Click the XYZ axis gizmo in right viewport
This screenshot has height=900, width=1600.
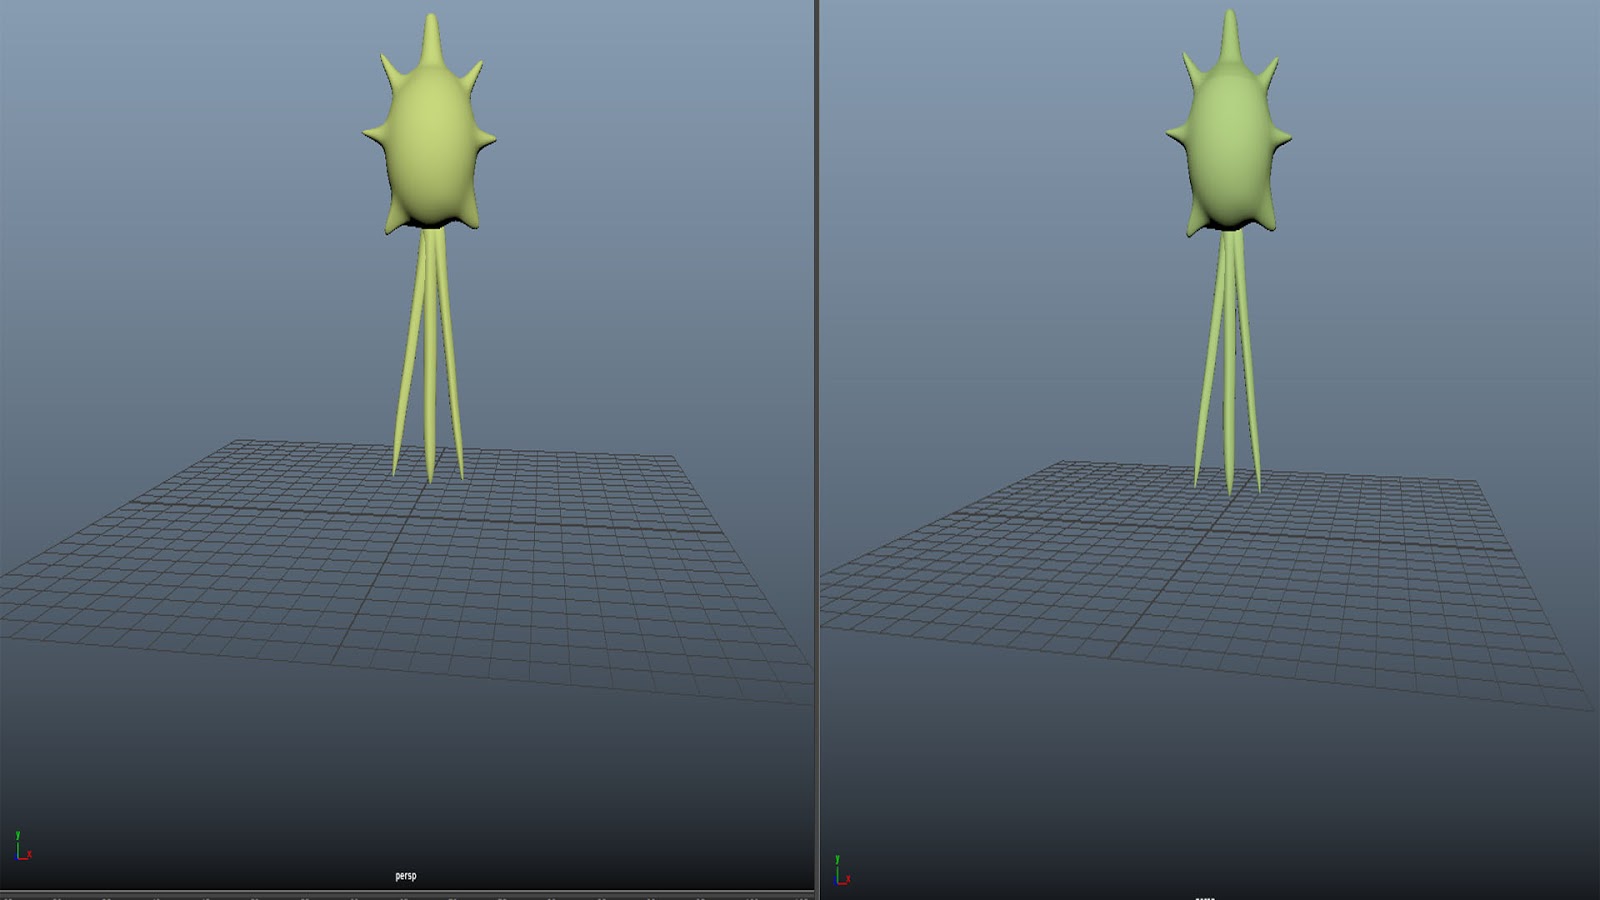coord(842,871)
